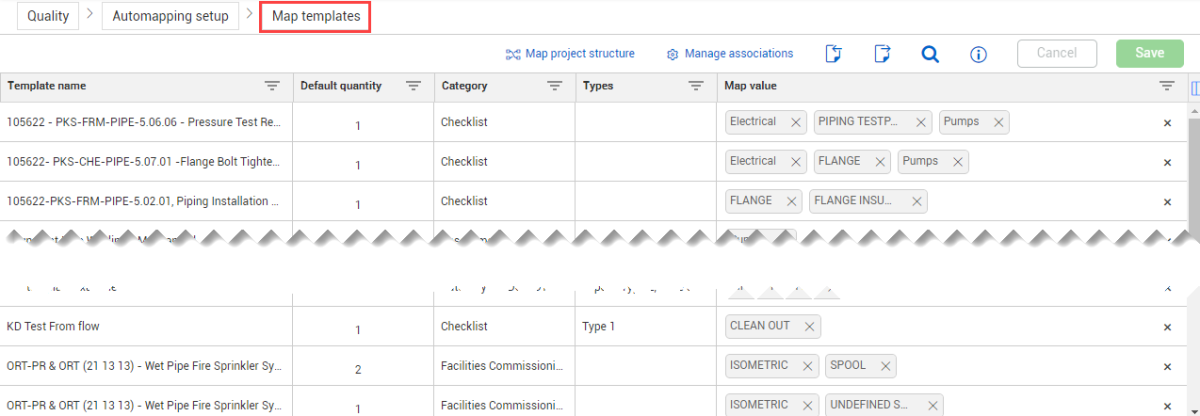Open the search magnifier icon
Image resolution: width=1200 pixels, height=416 pixels.
pyautogui.click(x=930, y=54)
